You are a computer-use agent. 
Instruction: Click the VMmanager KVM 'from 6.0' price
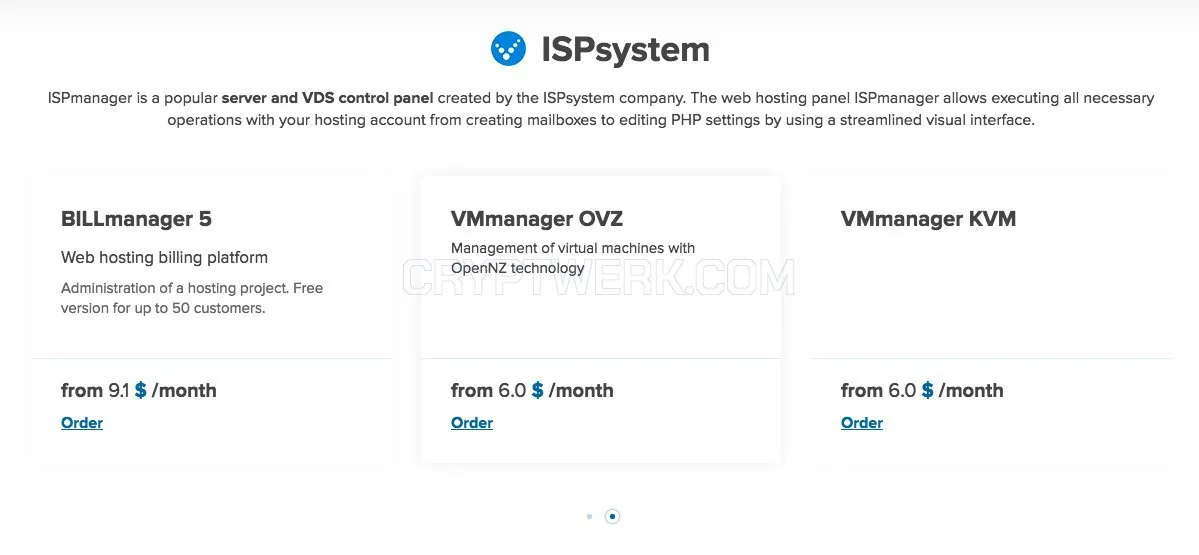922,390
